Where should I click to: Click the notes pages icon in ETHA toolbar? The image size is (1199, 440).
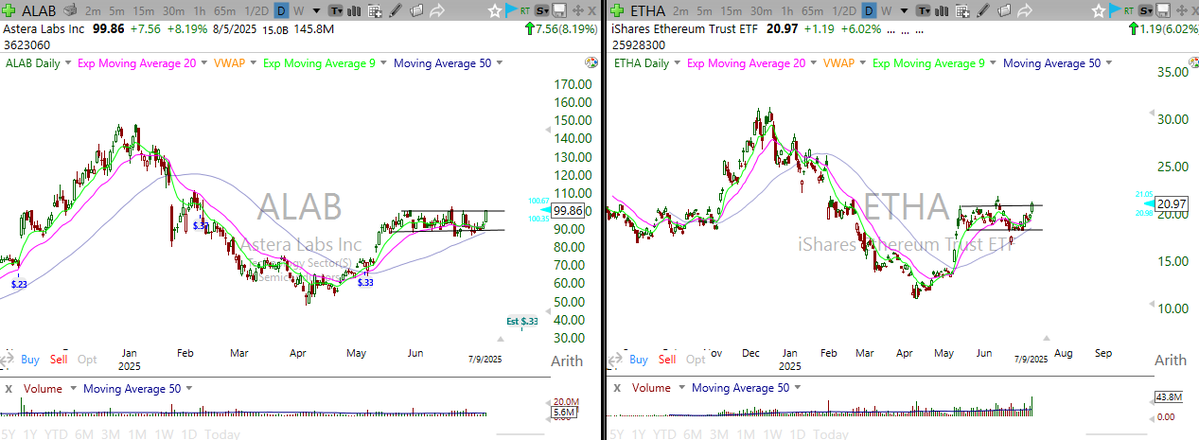point(1004,11)
